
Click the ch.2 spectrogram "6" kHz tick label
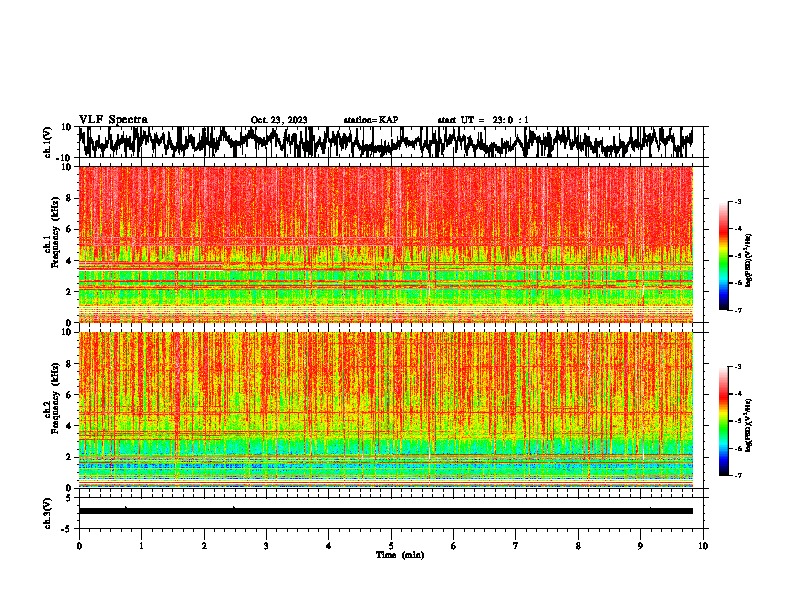coord(69,395)
